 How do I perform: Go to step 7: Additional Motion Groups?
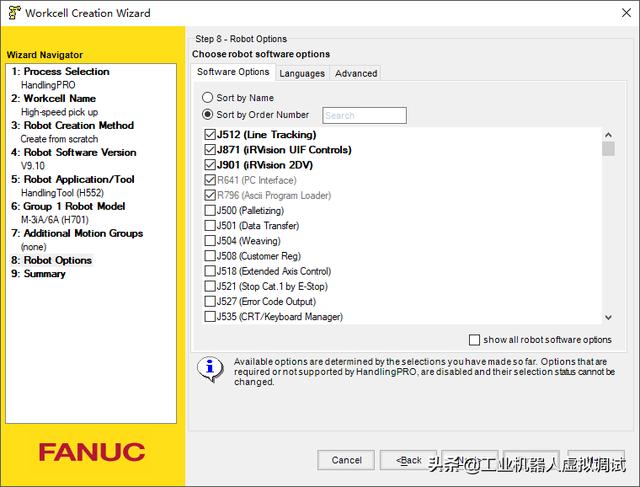[x=77, y=233]
